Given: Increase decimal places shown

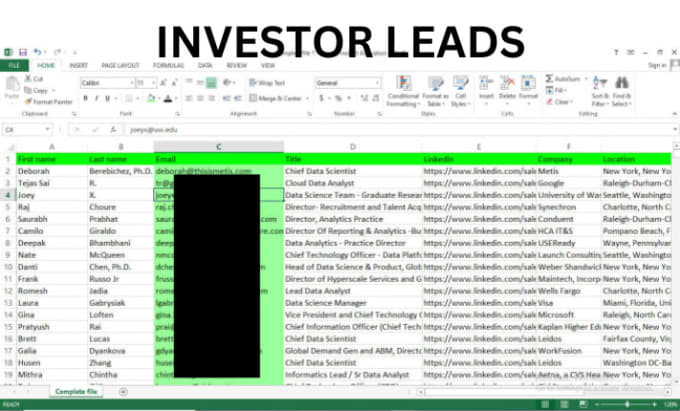Looking at the screenshot, I should [364, 98].
